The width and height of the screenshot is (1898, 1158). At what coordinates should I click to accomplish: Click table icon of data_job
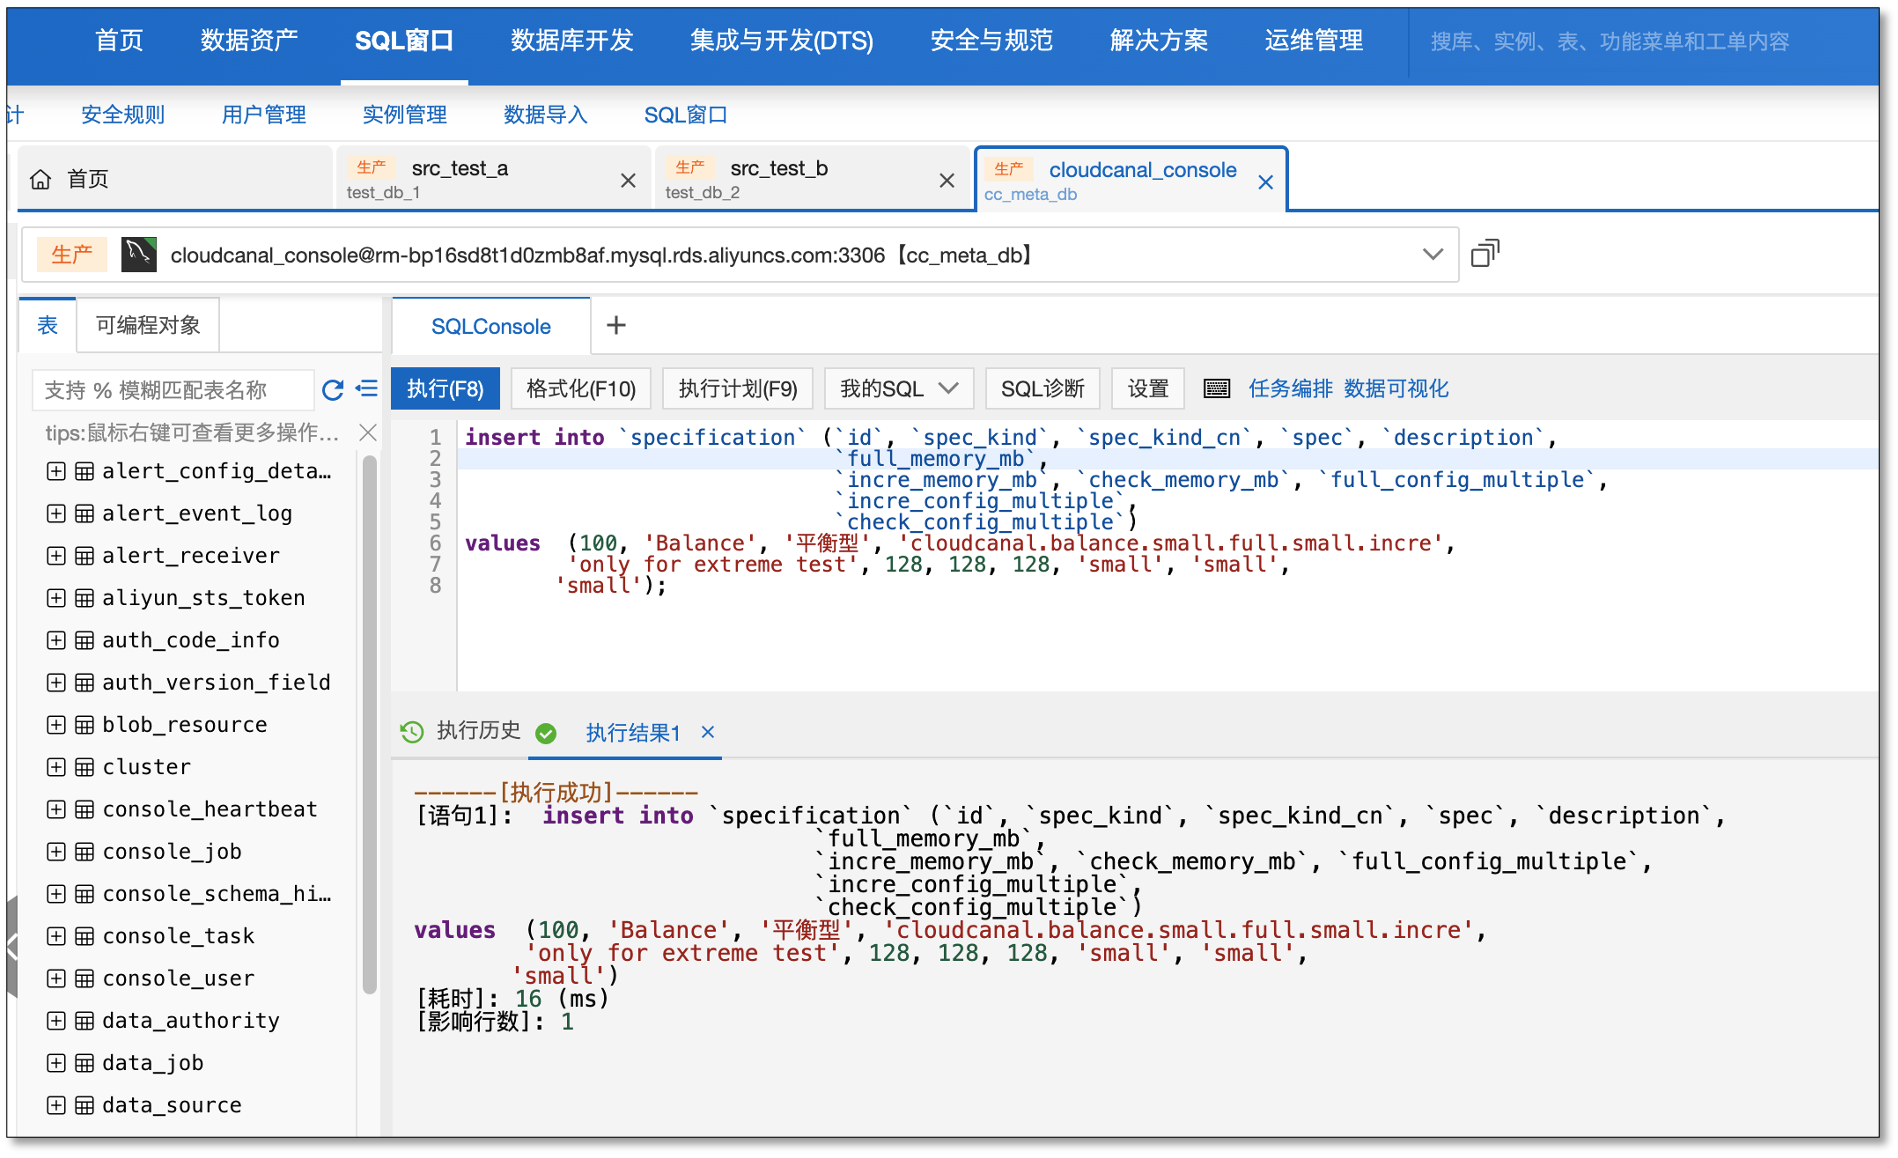pyautogui.click(x=85, y=1063)
